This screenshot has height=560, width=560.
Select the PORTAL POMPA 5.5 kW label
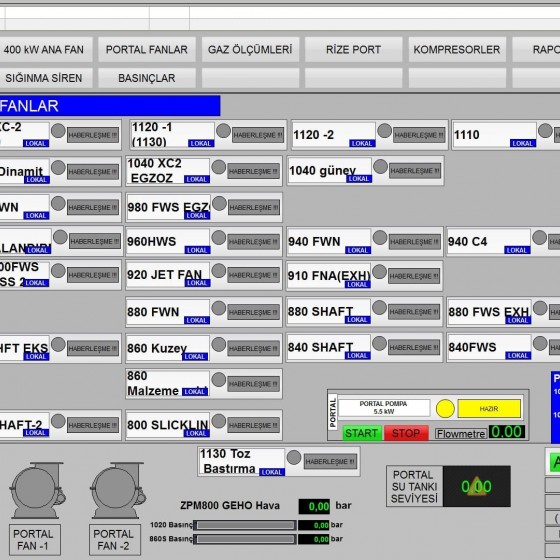click(384, 408)
